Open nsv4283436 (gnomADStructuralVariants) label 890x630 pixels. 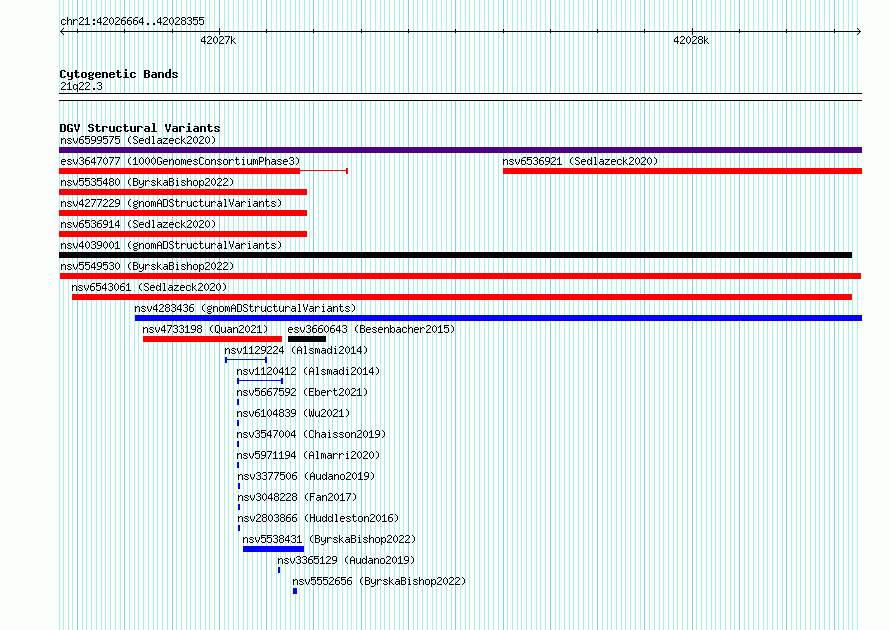(x=245, y=308)
